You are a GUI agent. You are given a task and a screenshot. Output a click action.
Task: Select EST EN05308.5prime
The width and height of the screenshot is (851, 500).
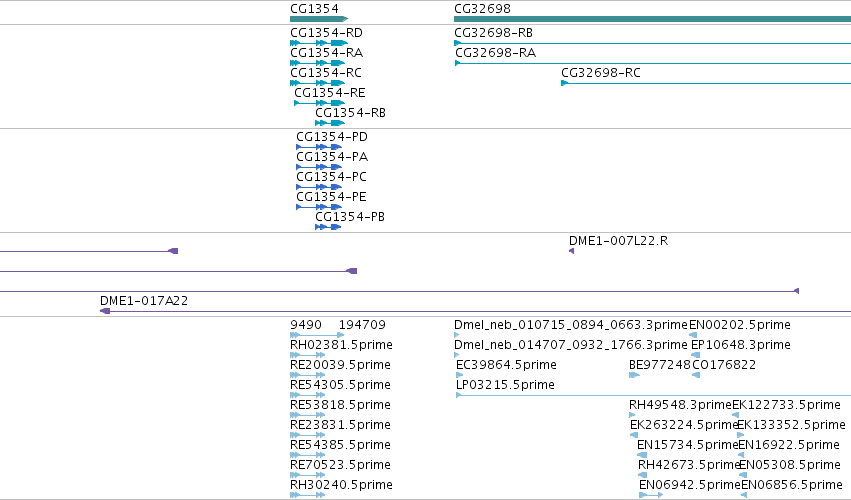[790, 465]
